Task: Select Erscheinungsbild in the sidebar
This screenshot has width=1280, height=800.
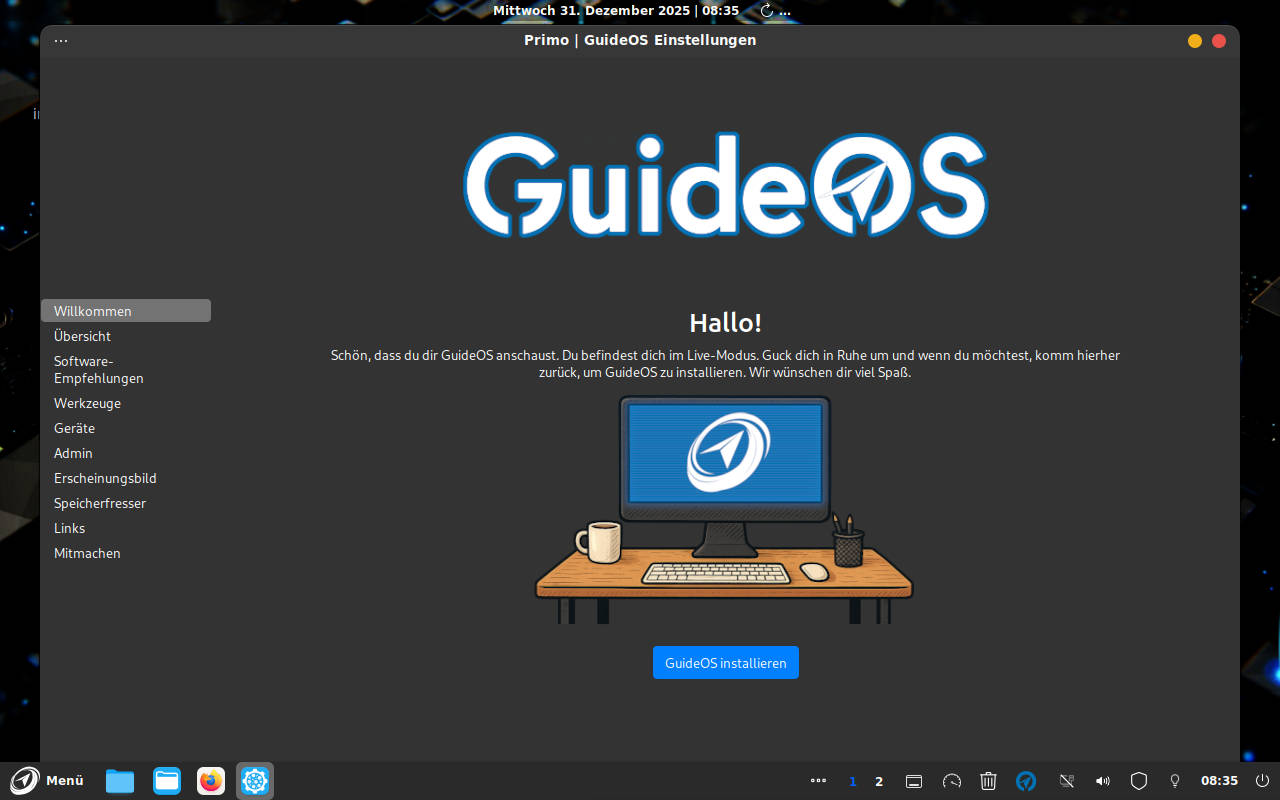Action: tap(105, 478)
